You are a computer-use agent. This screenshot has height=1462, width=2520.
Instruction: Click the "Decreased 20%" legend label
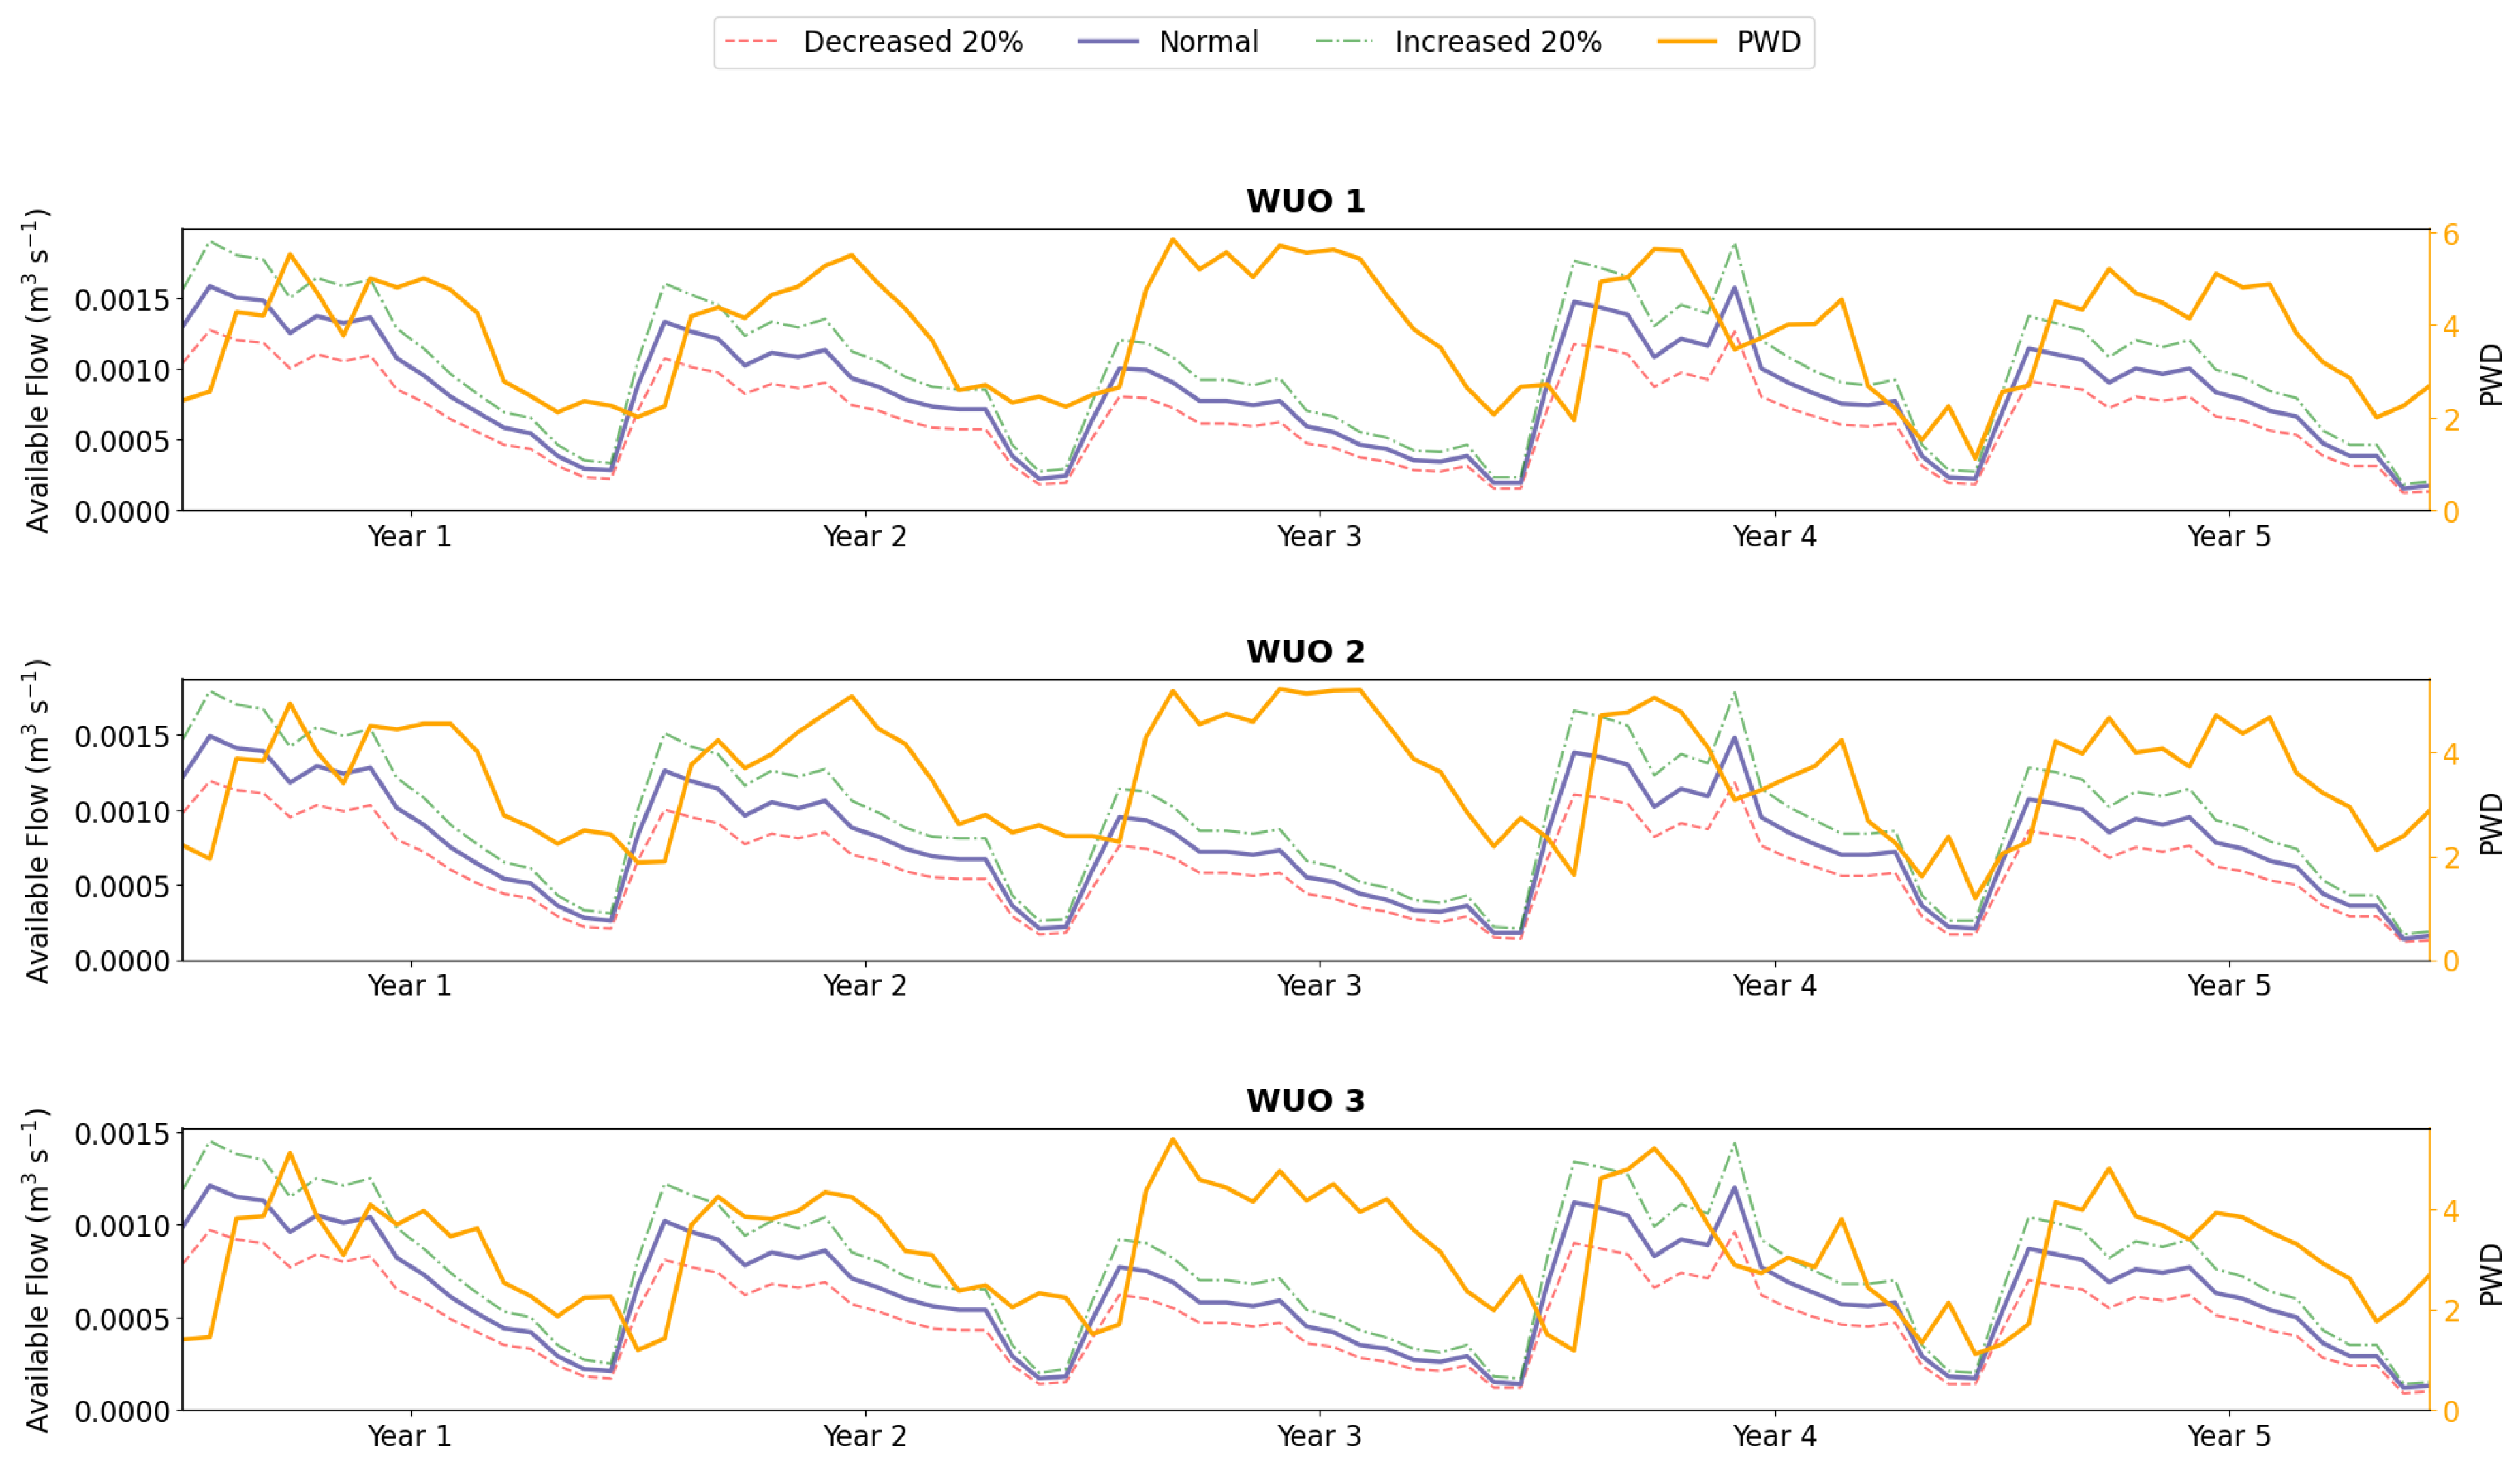pyautogui.click(x=912, y=42)
